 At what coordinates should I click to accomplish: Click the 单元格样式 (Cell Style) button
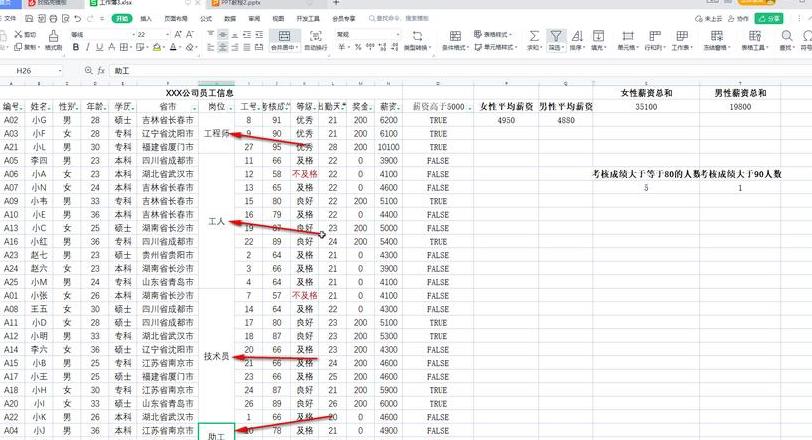(x=496, y=47)
